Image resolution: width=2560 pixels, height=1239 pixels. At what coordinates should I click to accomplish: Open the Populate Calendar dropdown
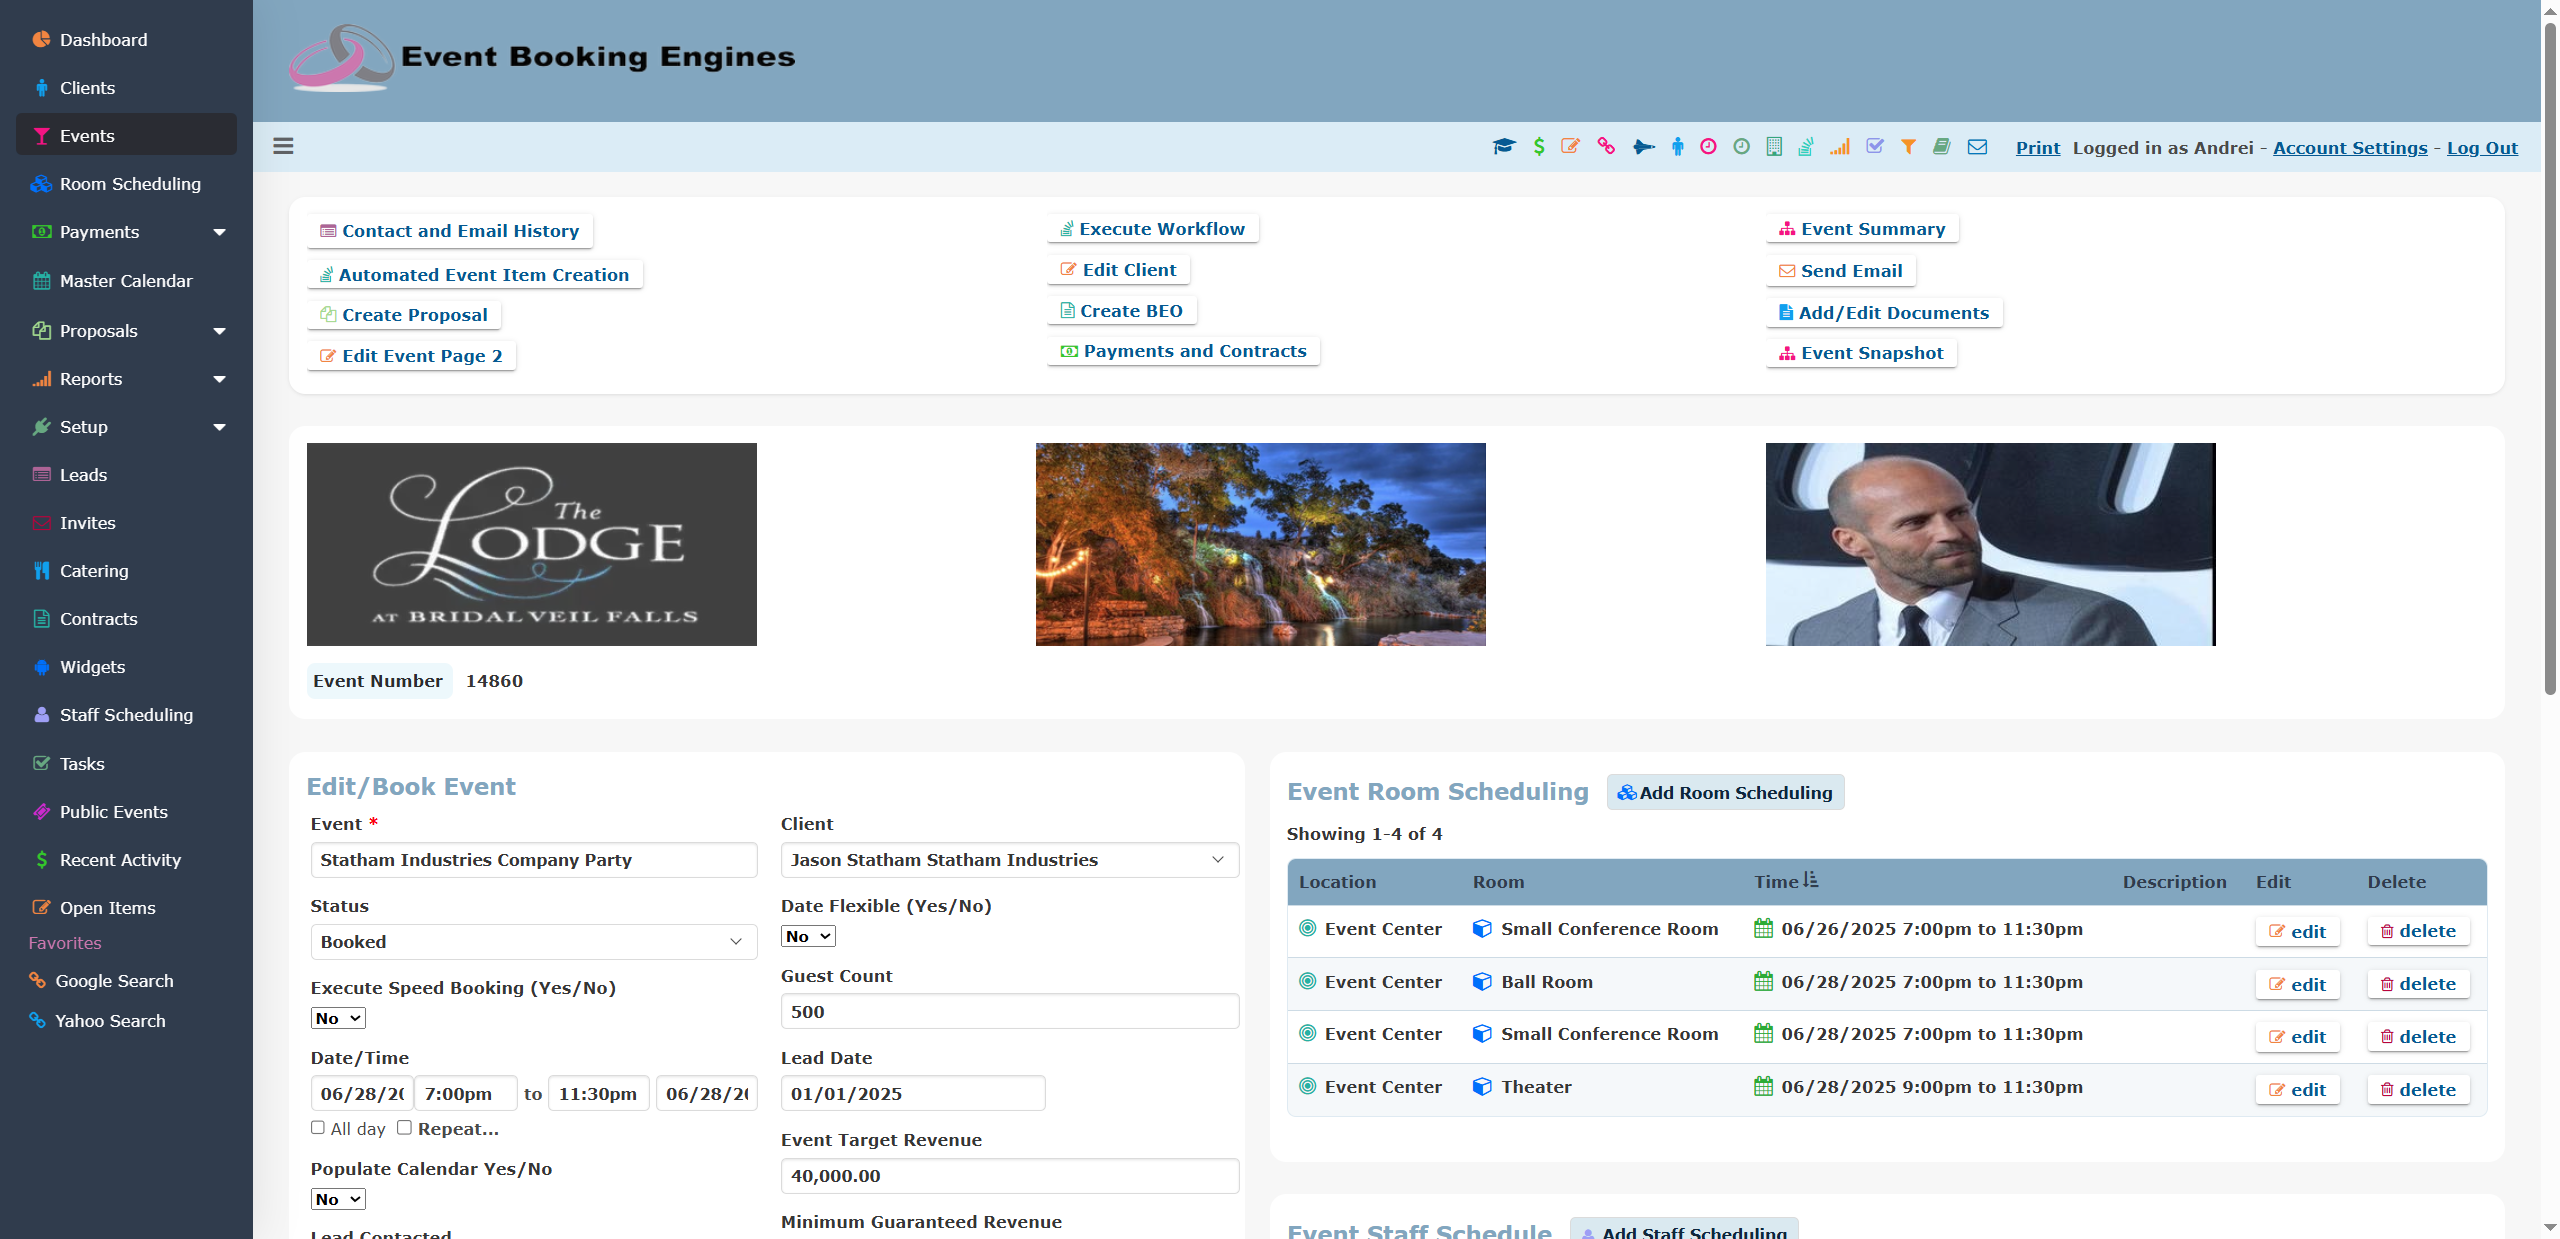coord(338,1199)
